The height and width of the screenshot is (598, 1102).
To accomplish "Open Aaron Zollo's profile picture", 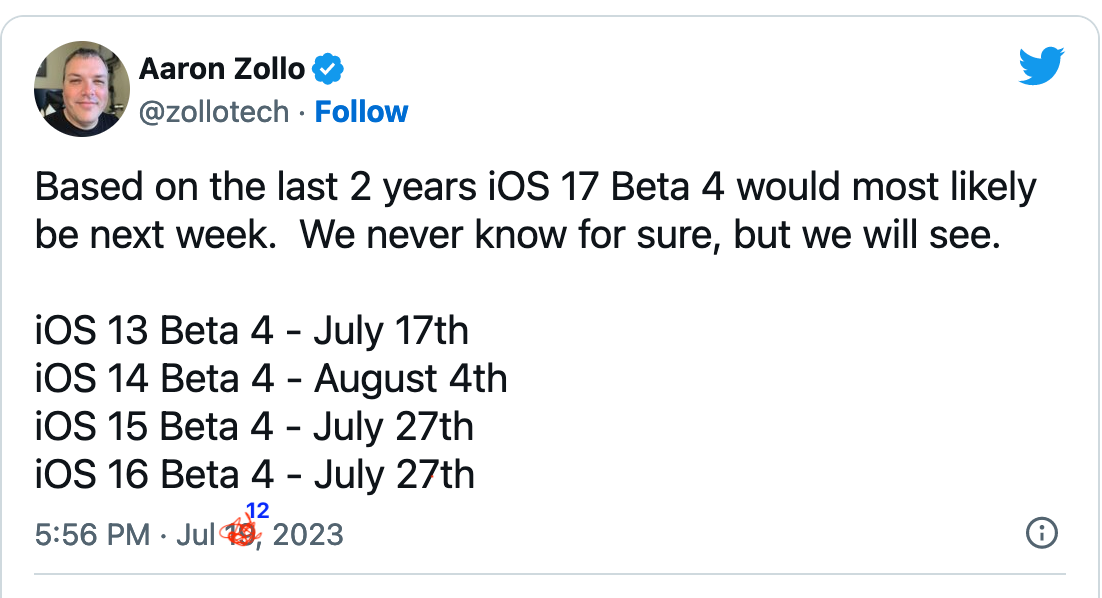I will click(82, 88).
